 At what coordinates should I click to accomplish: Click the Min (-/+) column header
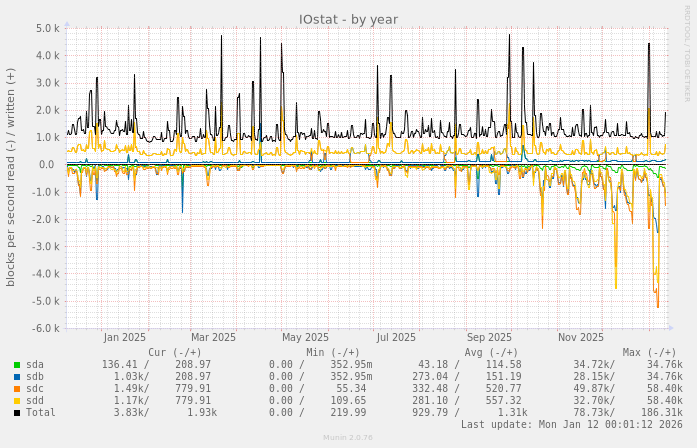333,352
